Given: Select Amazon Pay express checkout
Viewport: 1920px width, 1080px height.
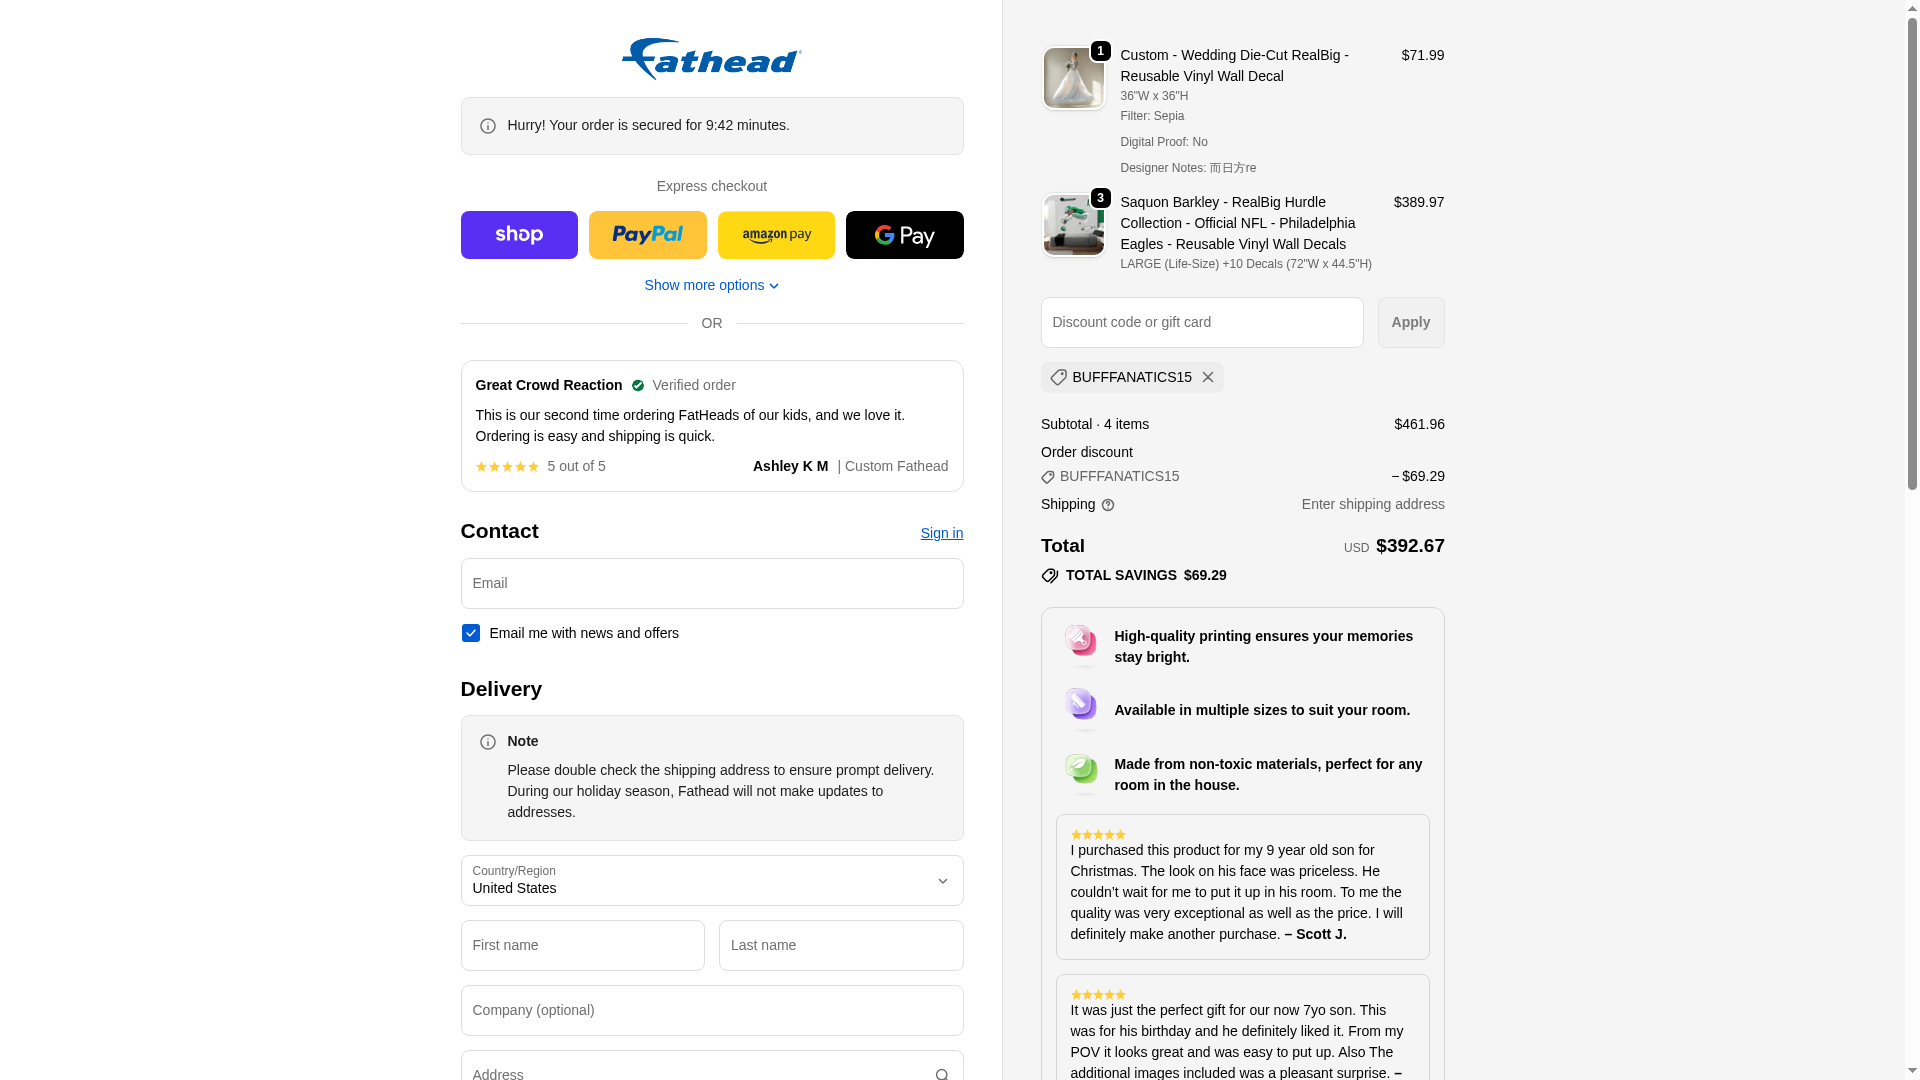Looking at the screenshot, I should [x=776, y=235].
